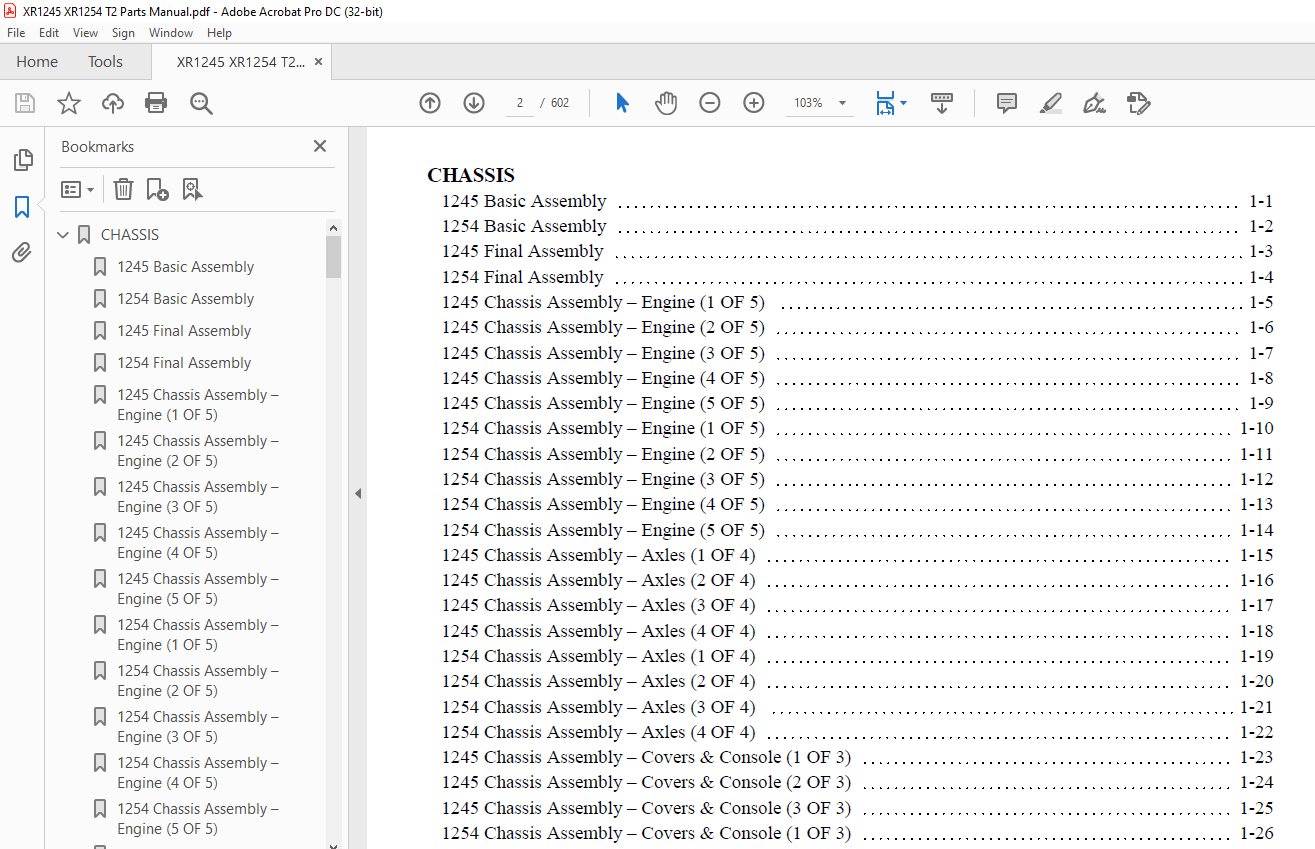Collapse the CHASSIS bookmark tree
Viewport: 1315px width, 849px height.
click(64, 235)
